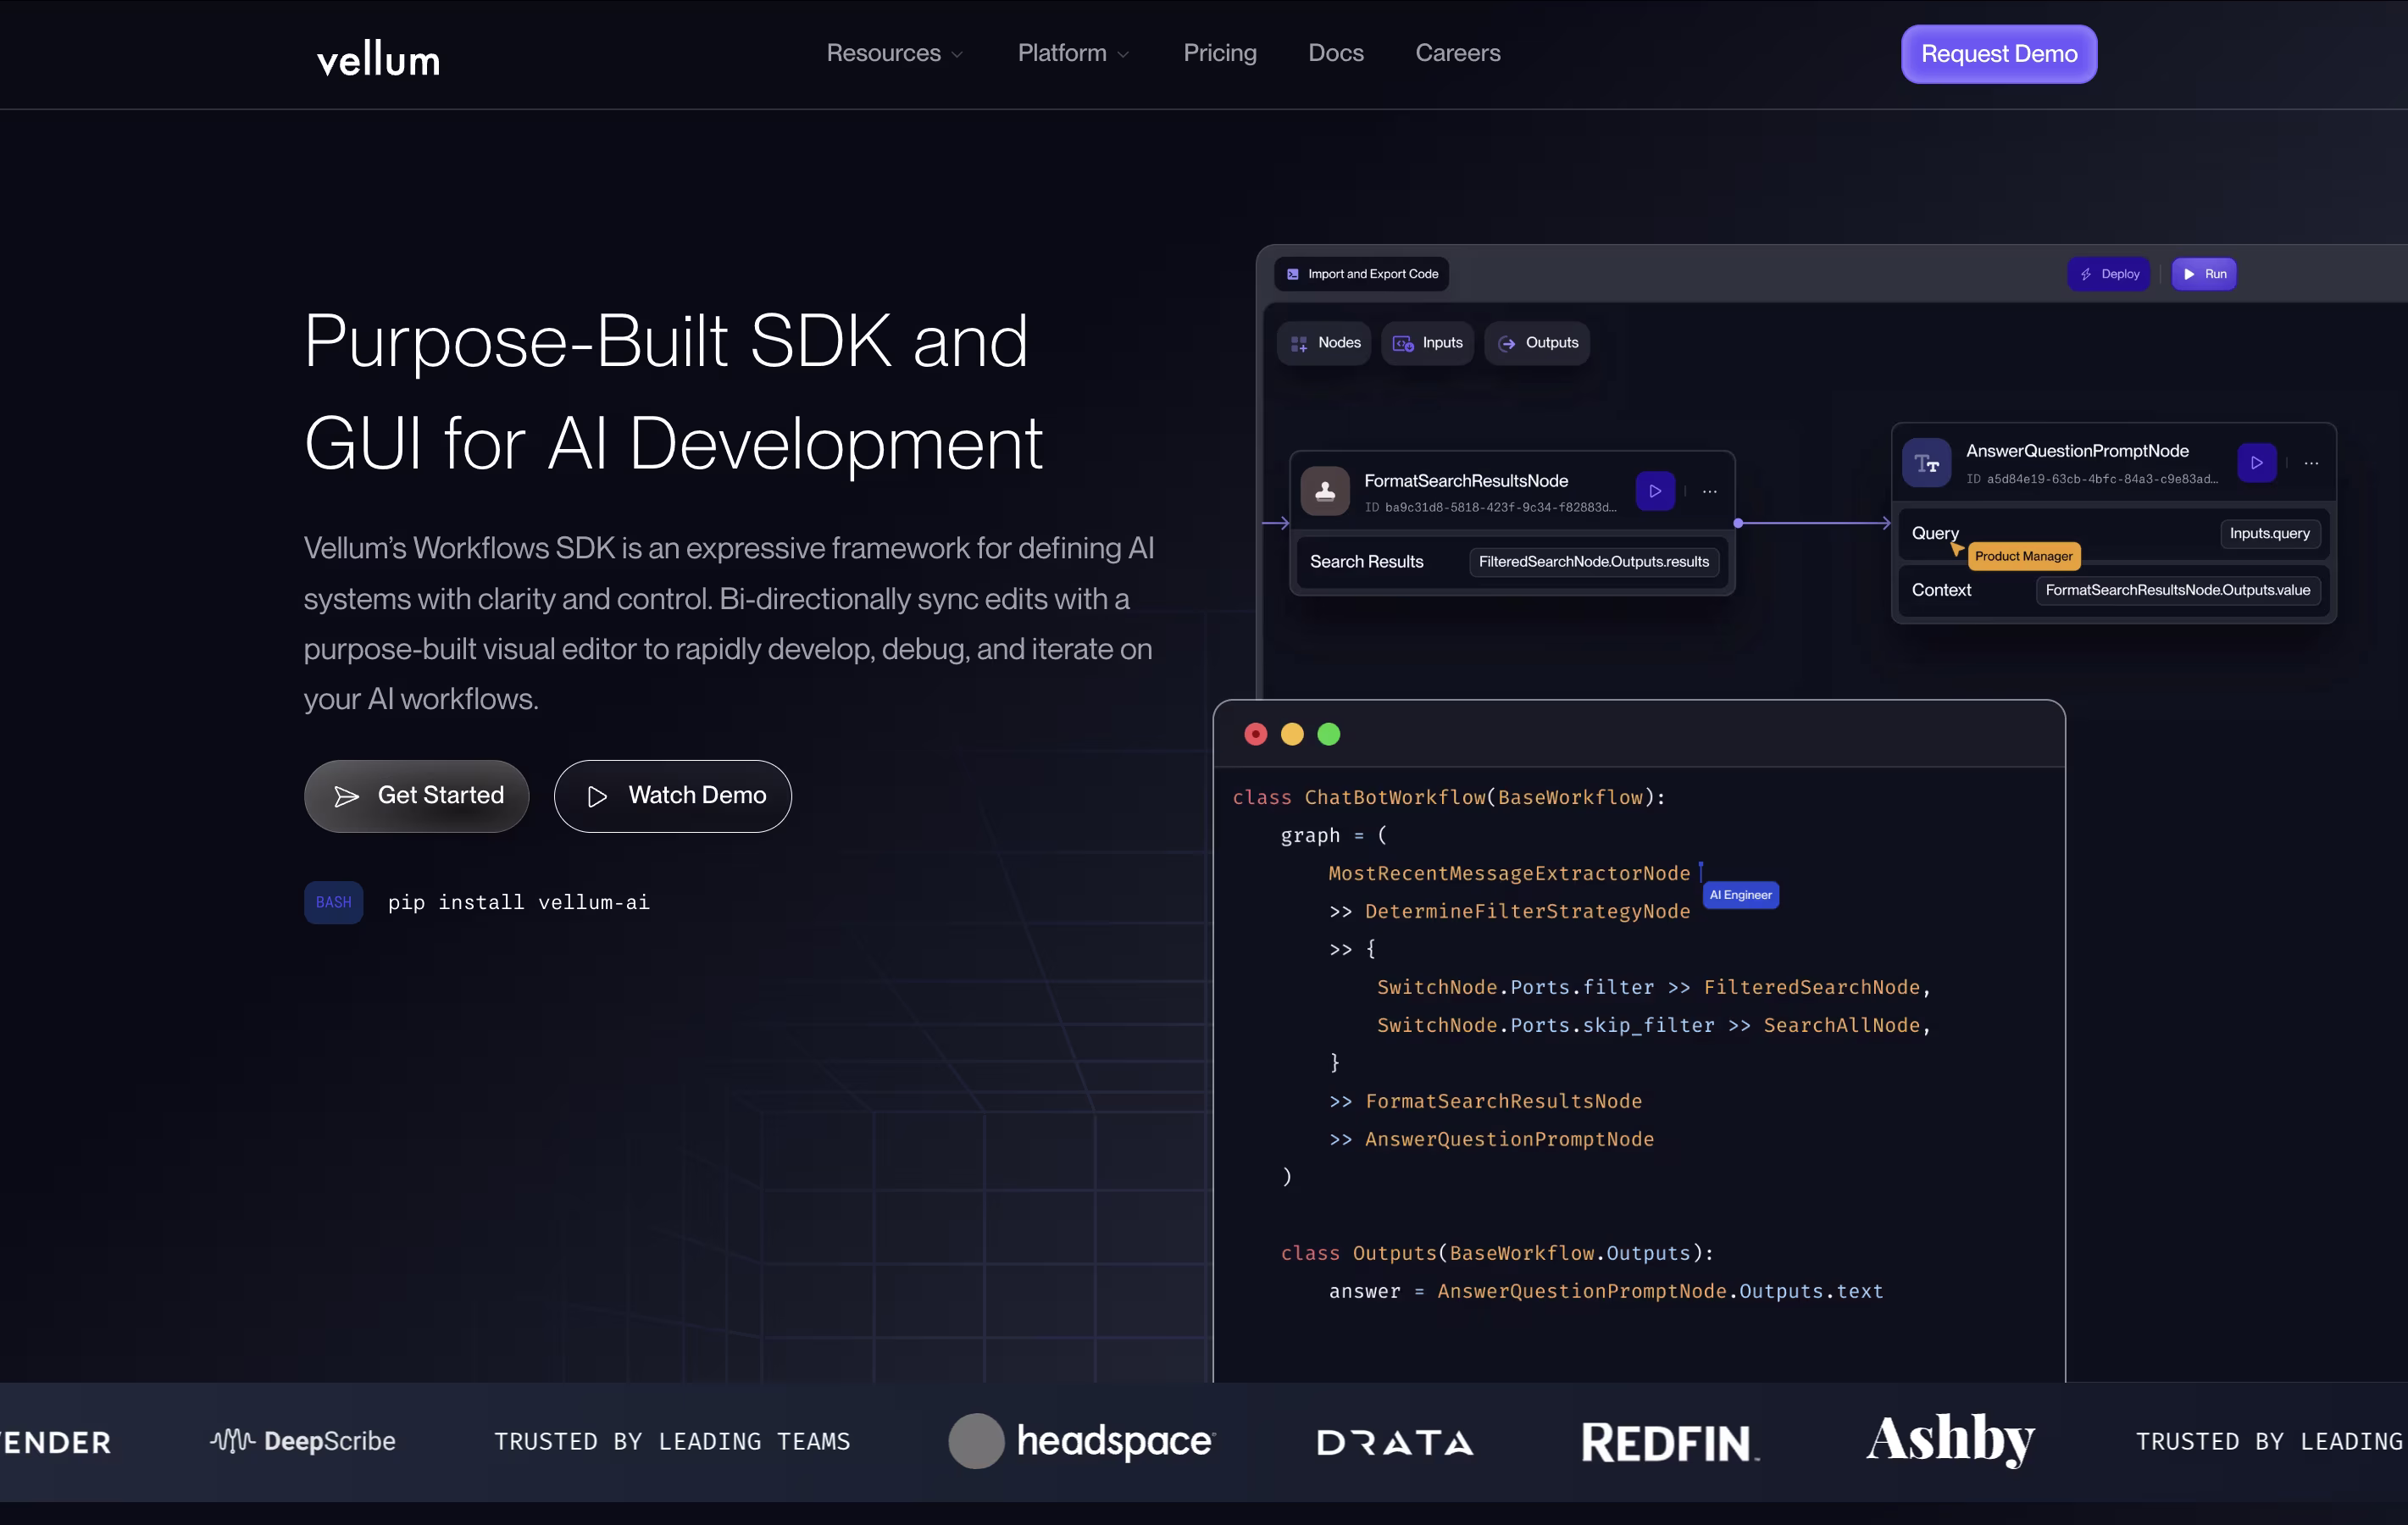Expand the Resources menu chevron
The height and width of the screenshot is (1525, 2408).
coord(957,55)
